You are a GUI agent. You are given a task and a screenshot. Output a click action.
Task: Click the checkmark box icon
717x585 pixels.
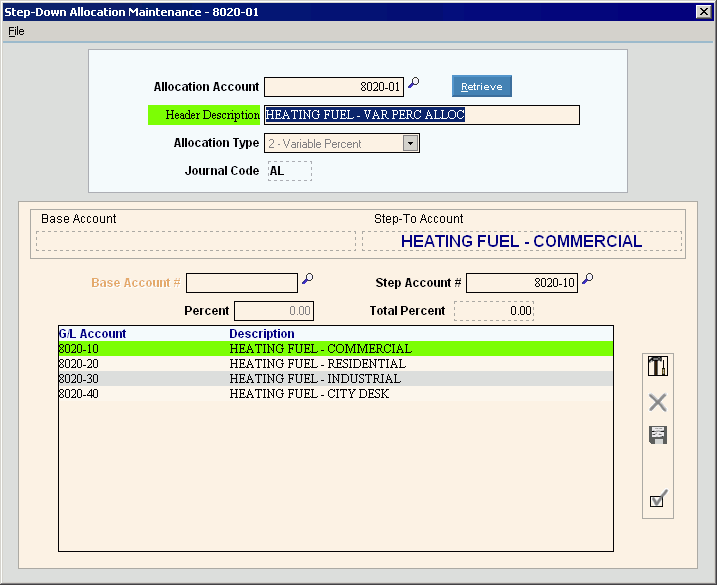658,499
